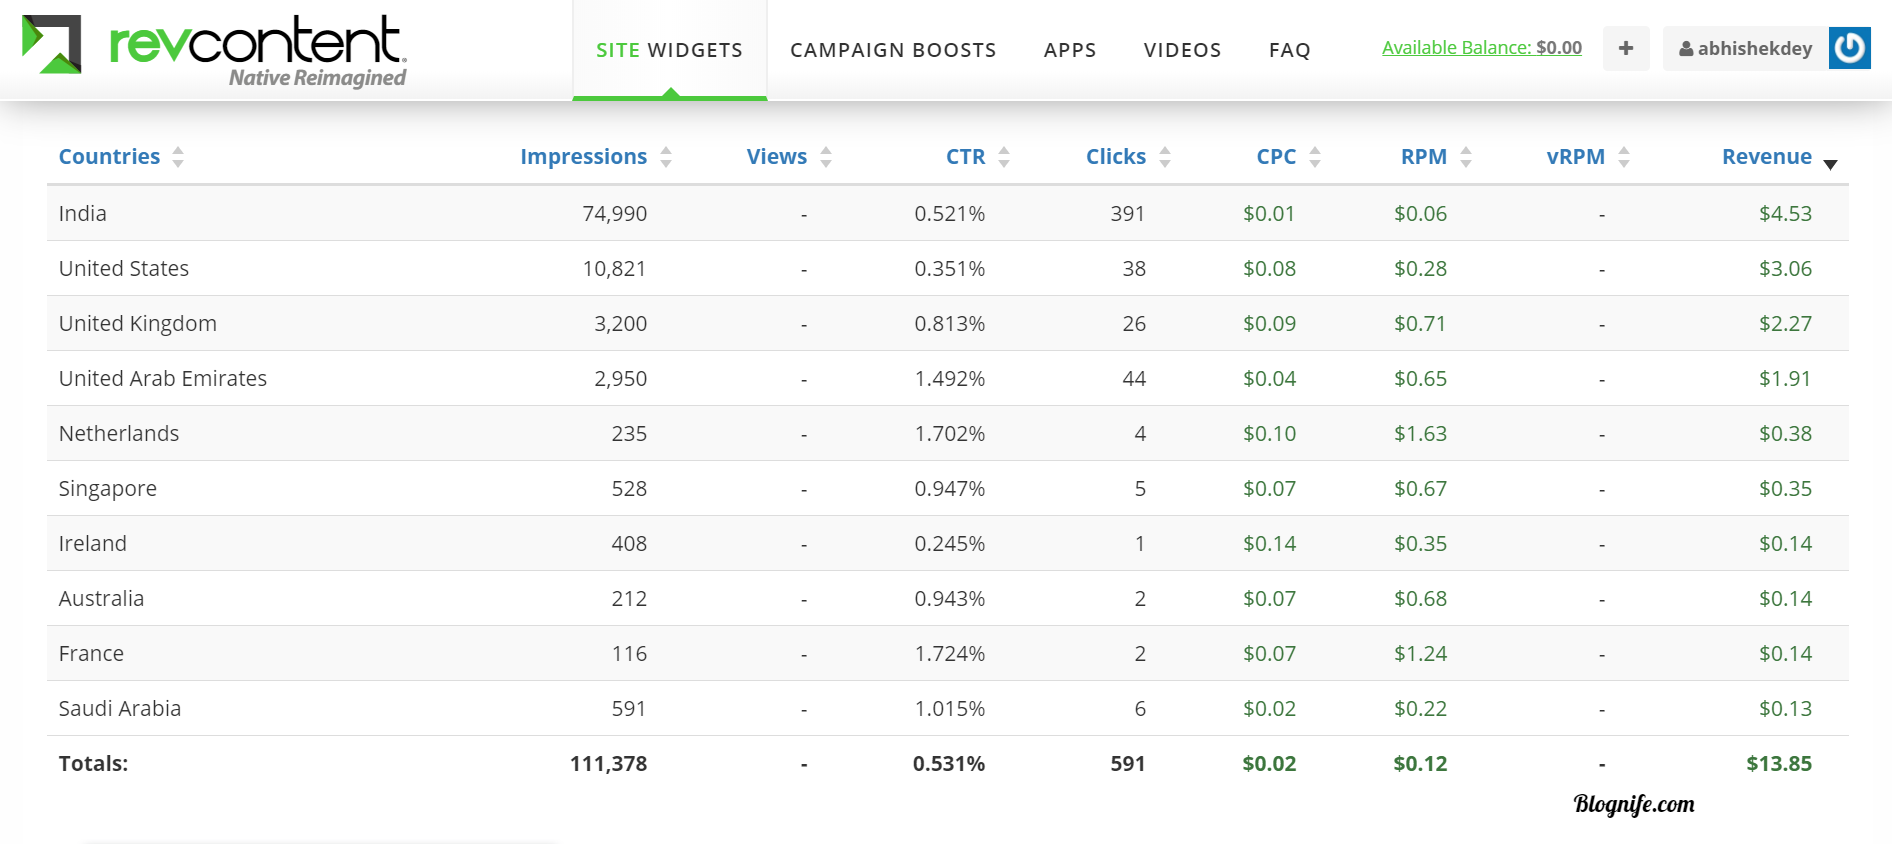Click sort arrows next to RPM
Screen dimensions: 1892x844
[1466, 157]
